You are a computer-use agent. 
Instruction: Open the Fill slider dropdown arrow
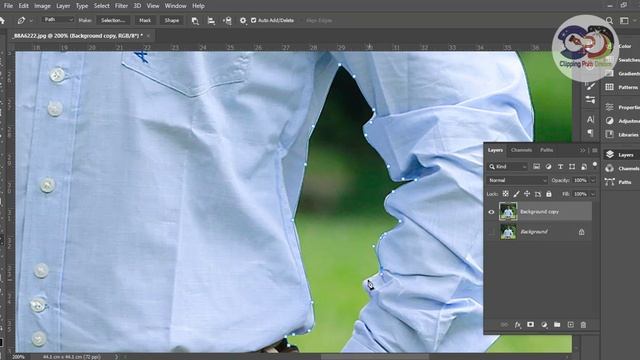point(593,194)
